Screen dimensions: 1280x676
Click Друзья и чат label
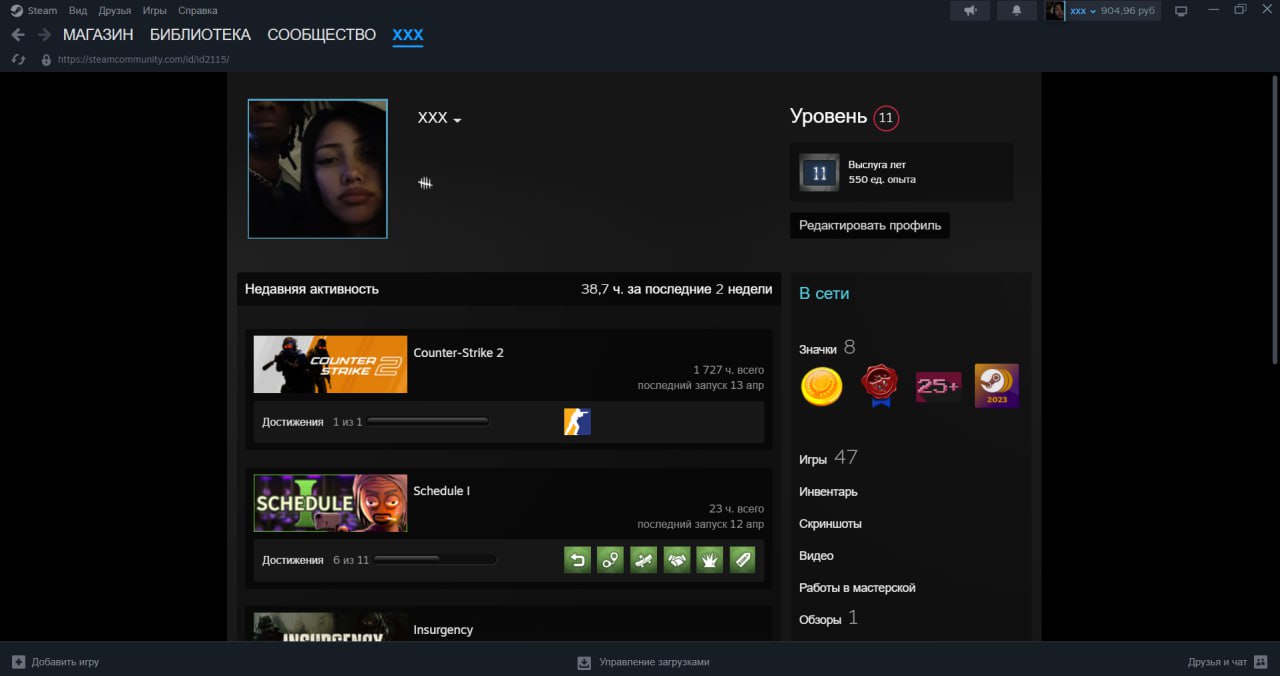click(x=1217, y=662)
